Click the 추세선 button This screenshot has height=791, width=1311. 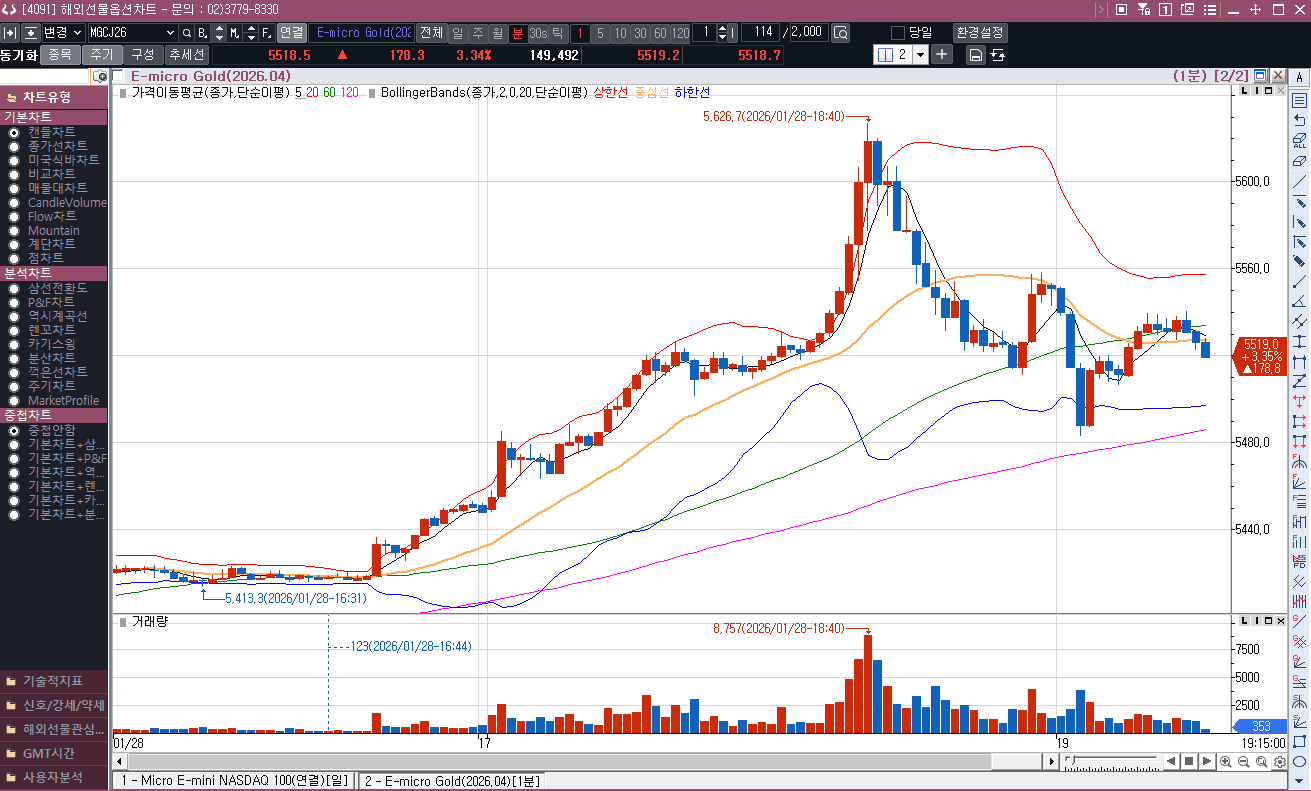tap(186, 55)
